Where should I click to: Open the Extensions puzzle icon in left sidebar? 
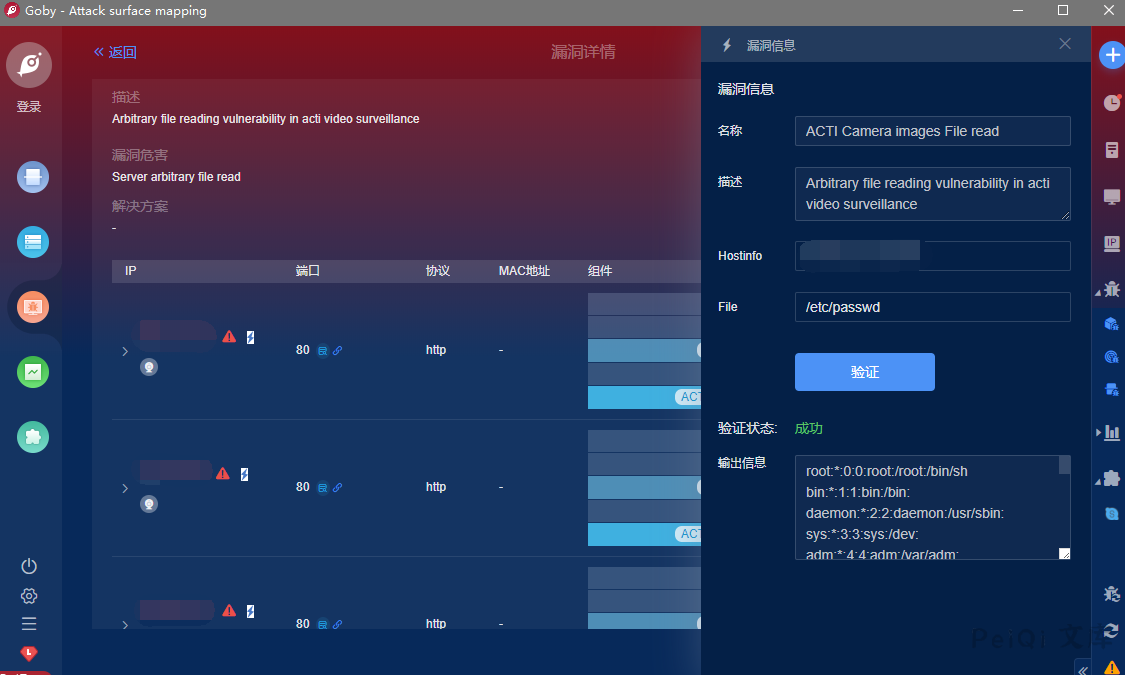tap(33, 437)
